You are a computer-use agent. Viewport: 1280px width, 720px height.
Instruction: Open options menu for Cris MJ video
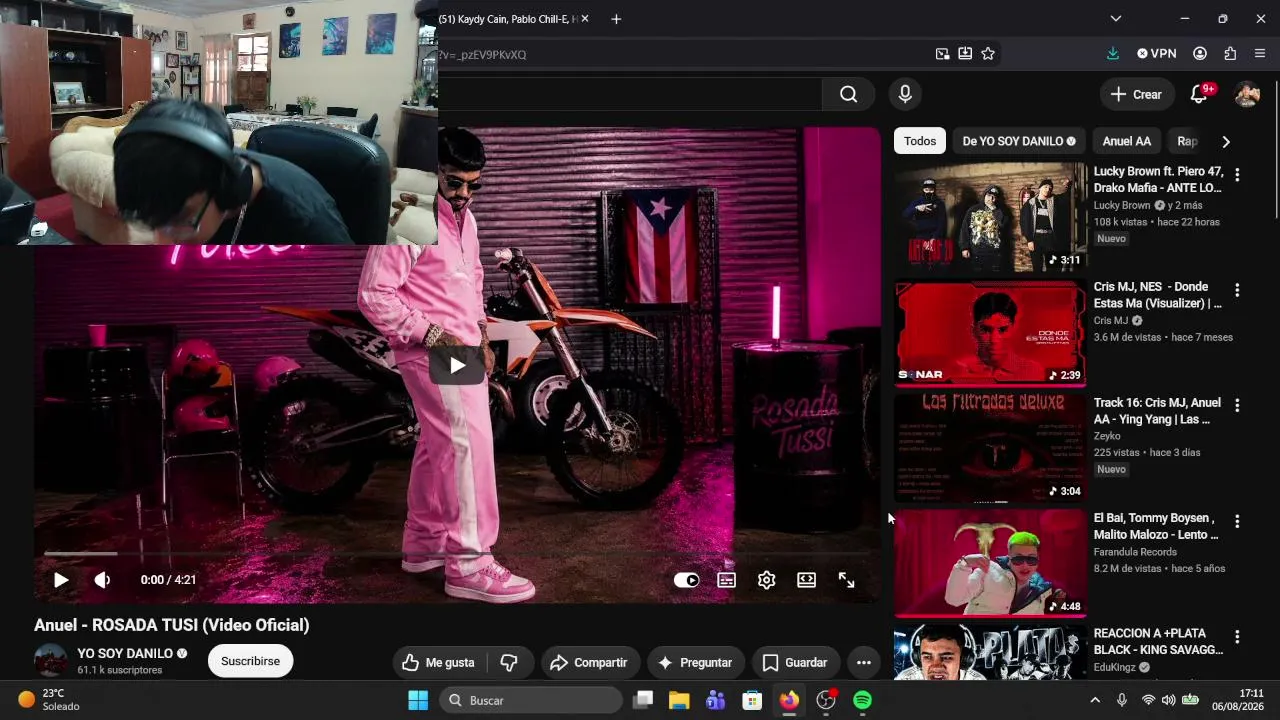1237,290
